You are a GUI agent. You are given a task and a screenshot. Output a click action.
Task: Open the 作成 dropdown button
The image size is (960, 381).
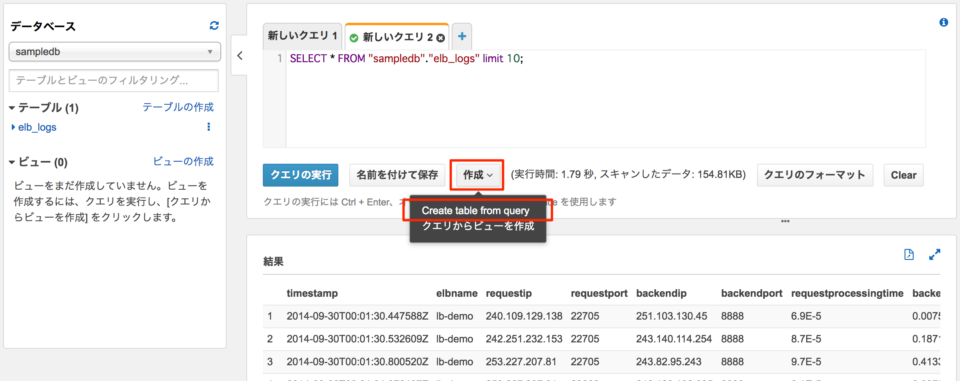click(478, 175)
